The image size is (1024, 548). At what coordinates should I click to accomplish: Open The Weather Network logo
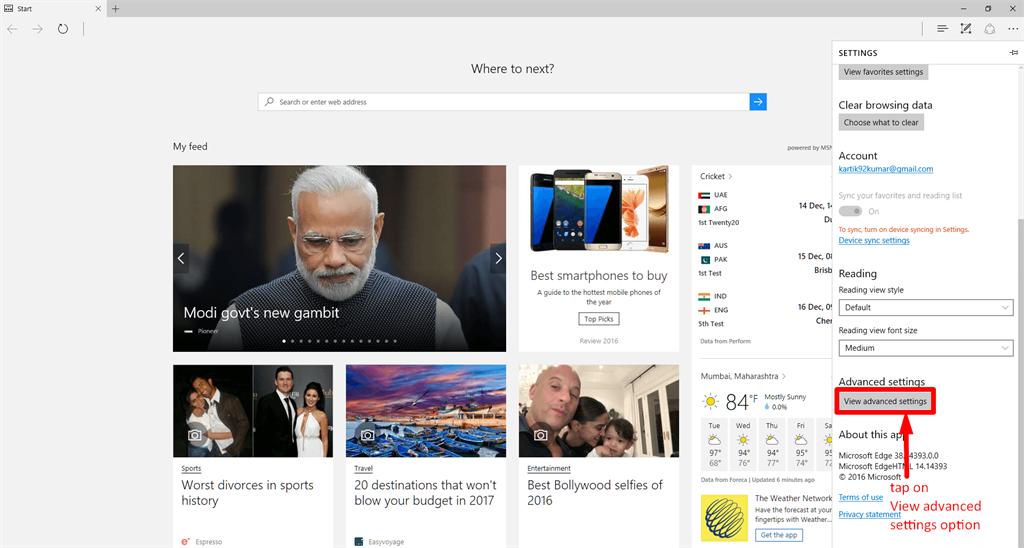[x=724, y=517]
